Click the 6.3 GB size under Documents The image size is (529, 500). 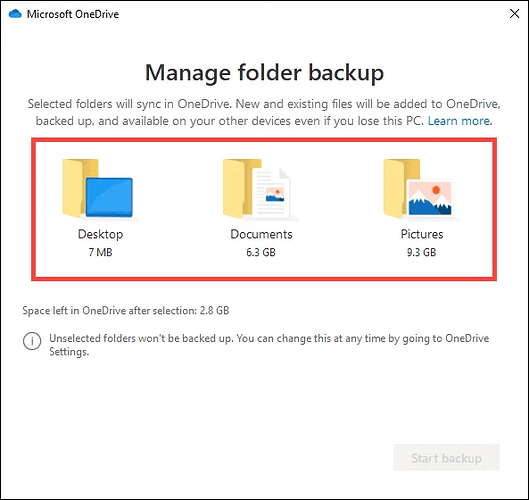[x=261, y=252]
